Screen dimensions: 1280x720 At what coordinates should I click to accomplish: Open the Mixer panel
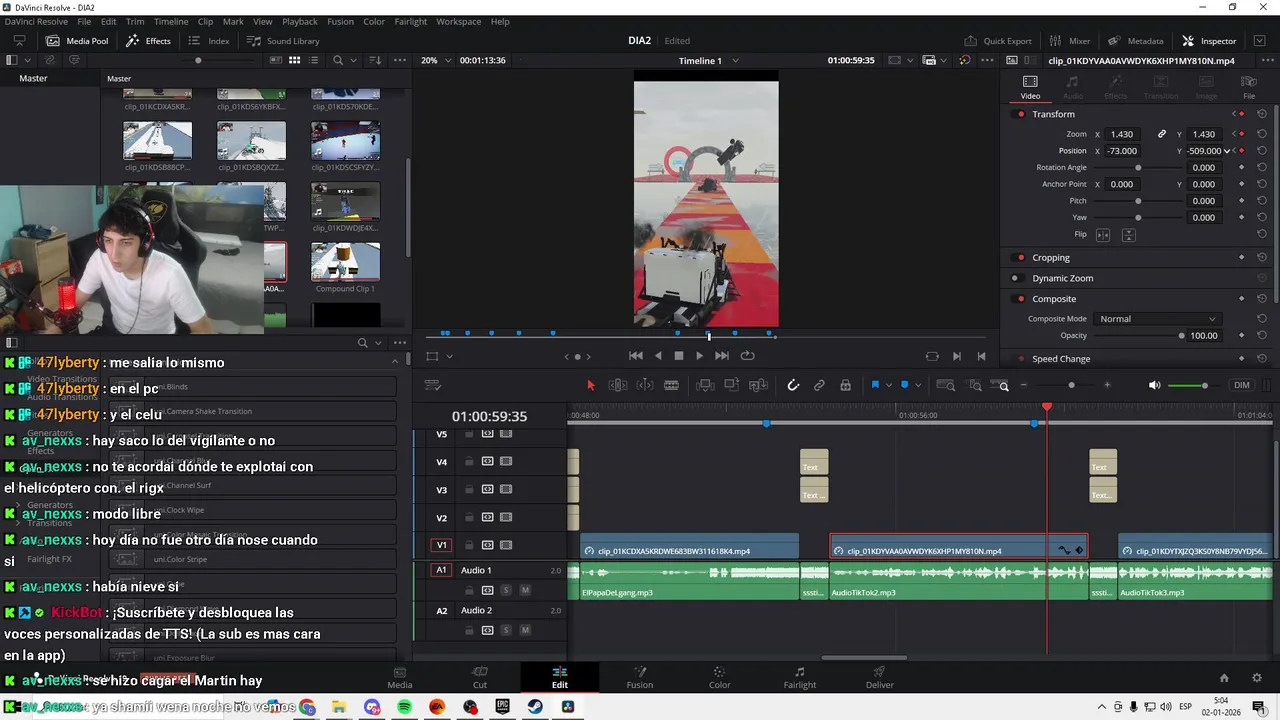[x=1069, y=41]
